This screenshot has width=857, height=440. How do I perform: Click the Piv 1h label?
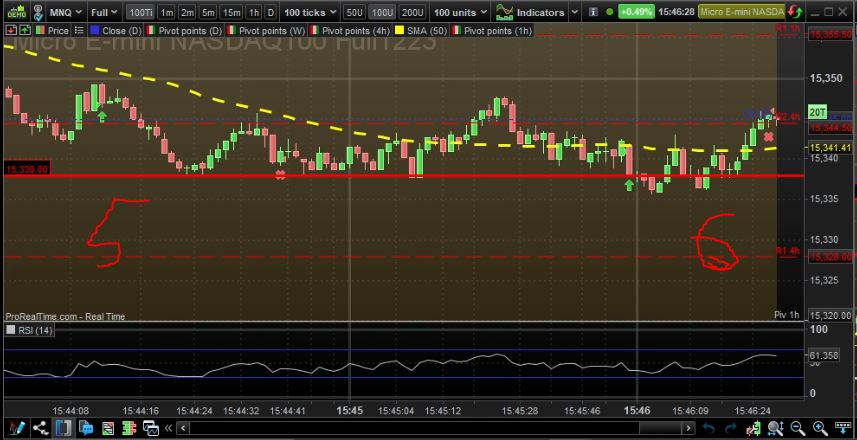(787, 315)
